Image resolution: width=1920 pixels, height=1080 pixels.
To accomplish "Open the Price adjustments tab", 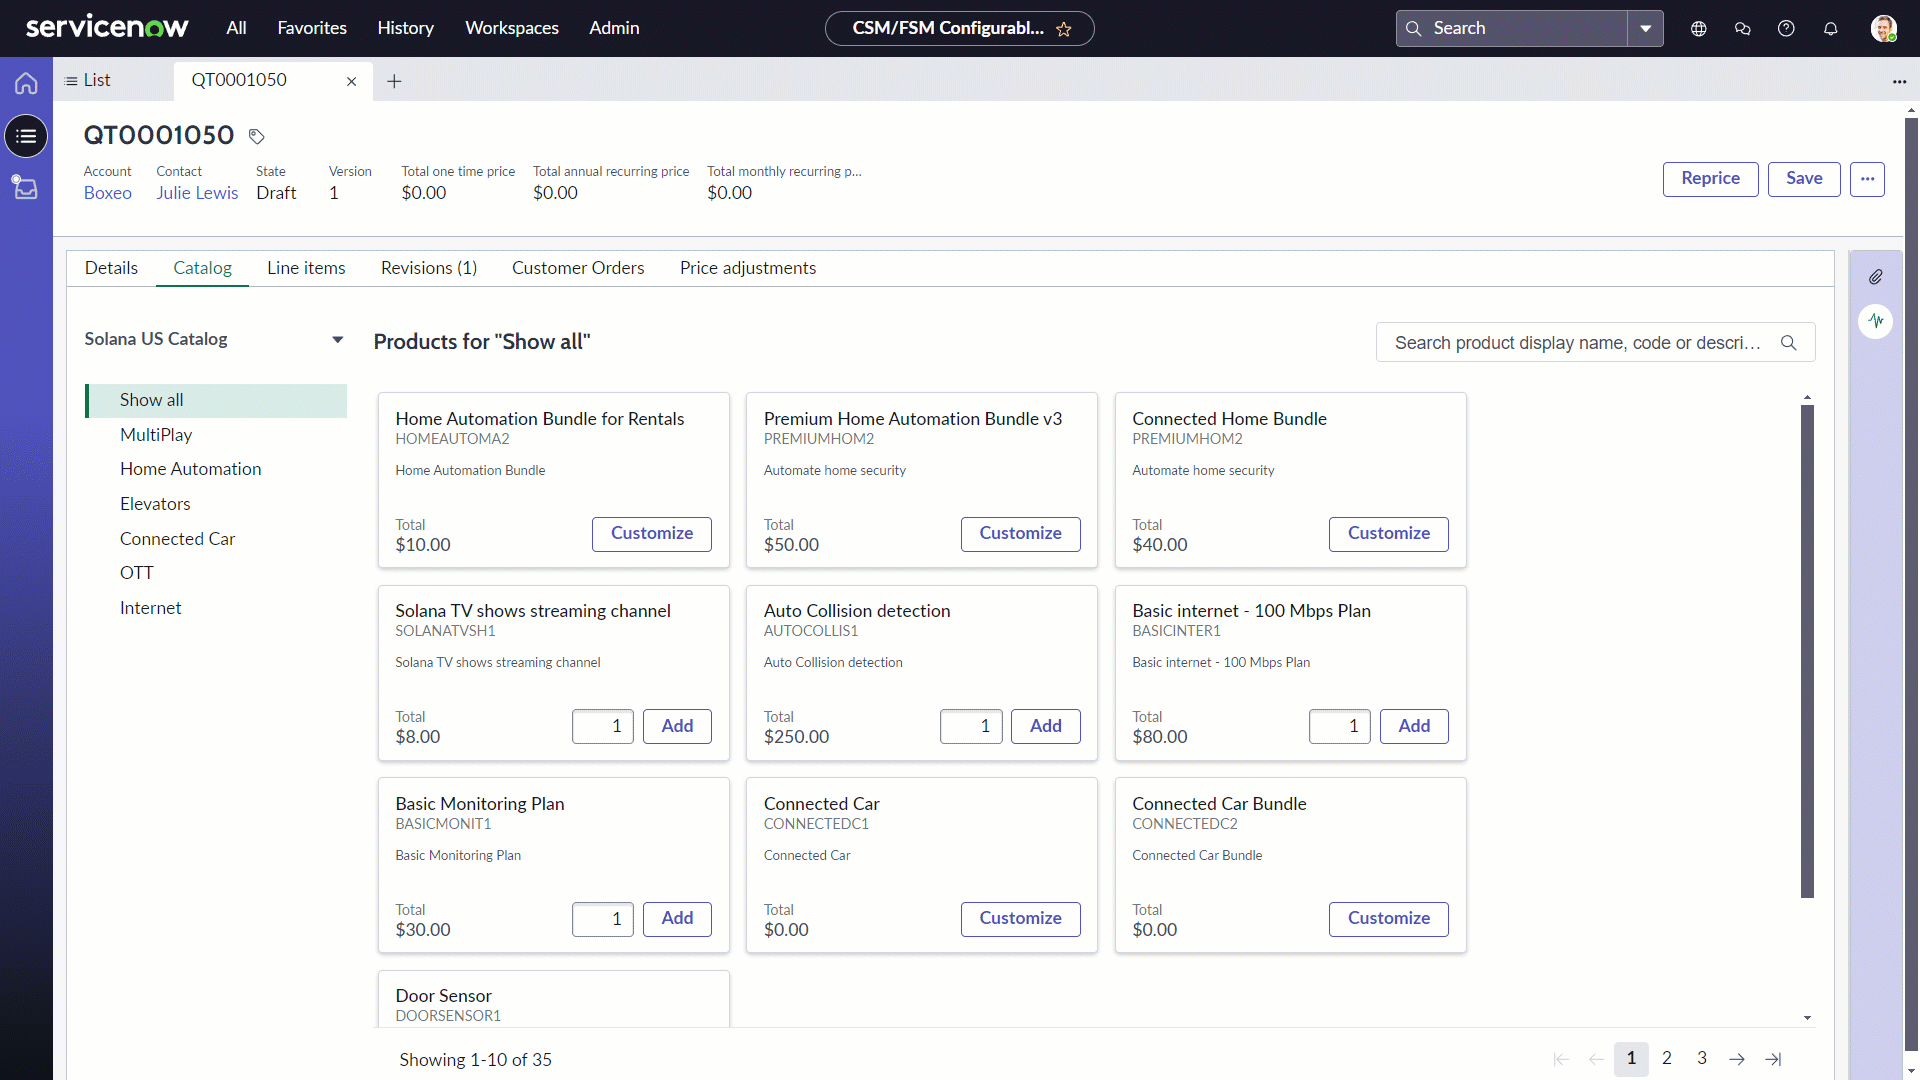I will pyautogui.click(x=748, y=268).
